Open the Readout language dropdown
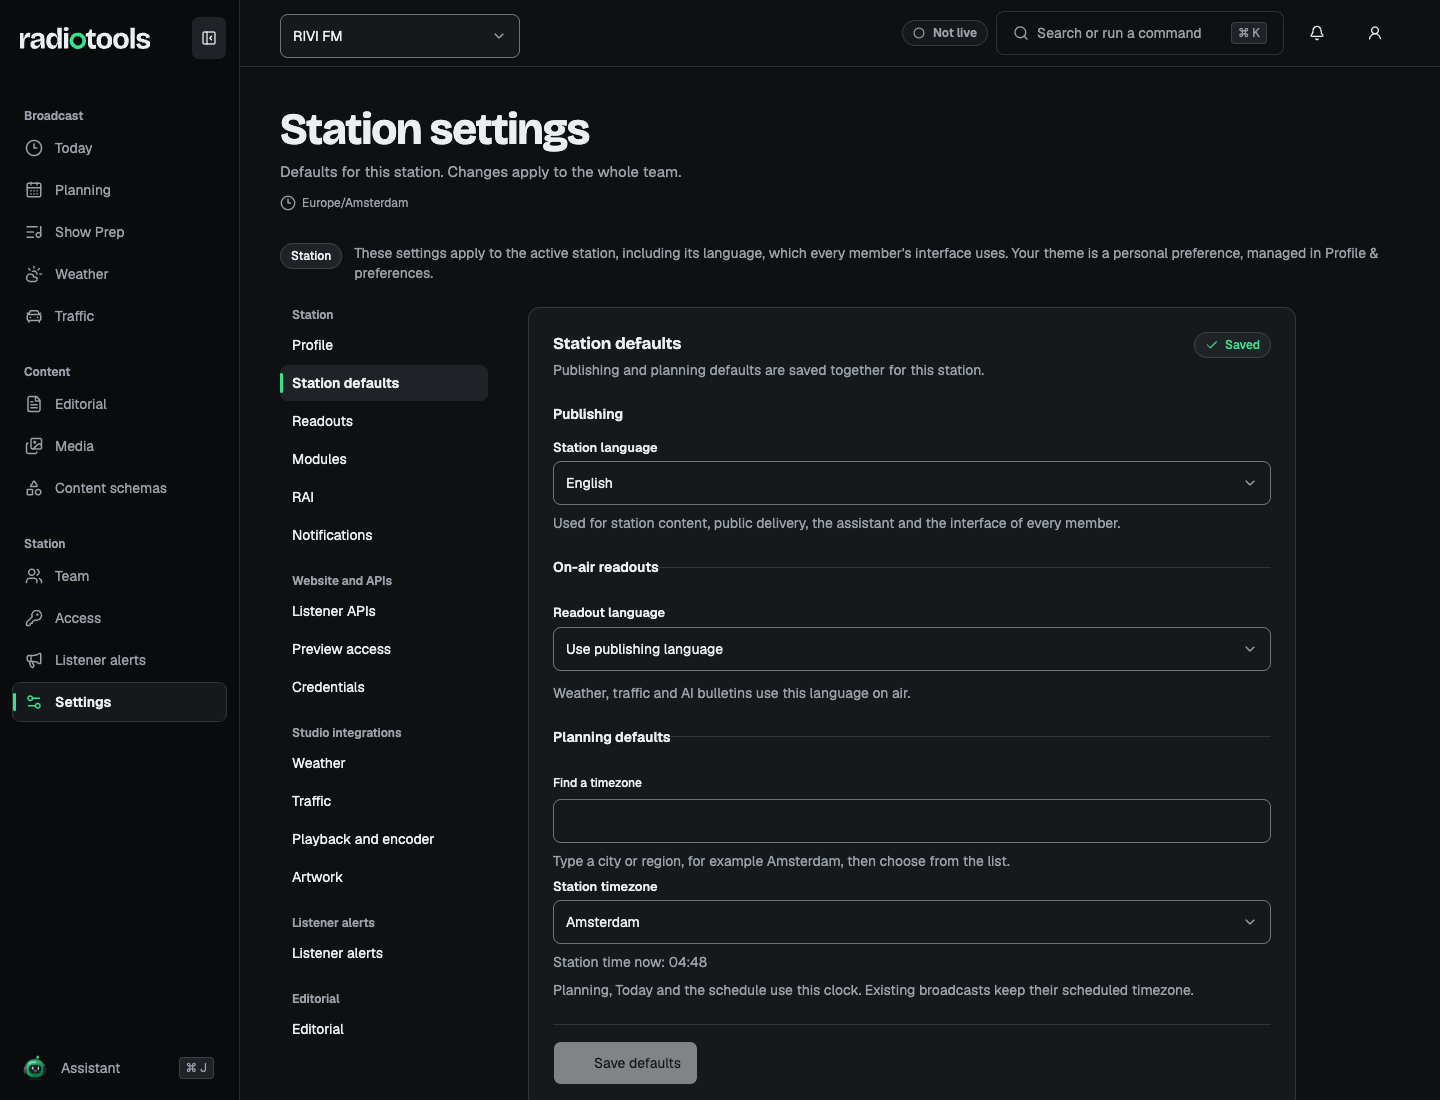The width and height of the screenshot is (1440, 1100). coord(912,649)
